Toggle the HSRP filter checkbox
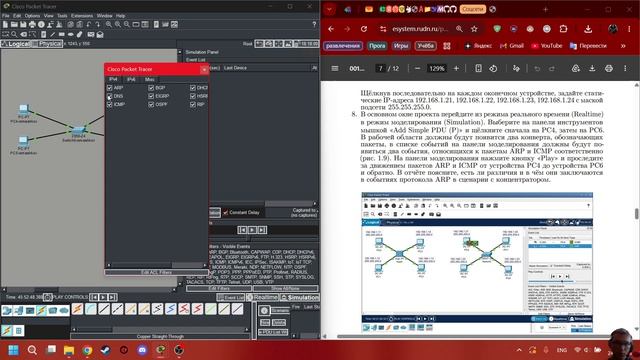 193,96
